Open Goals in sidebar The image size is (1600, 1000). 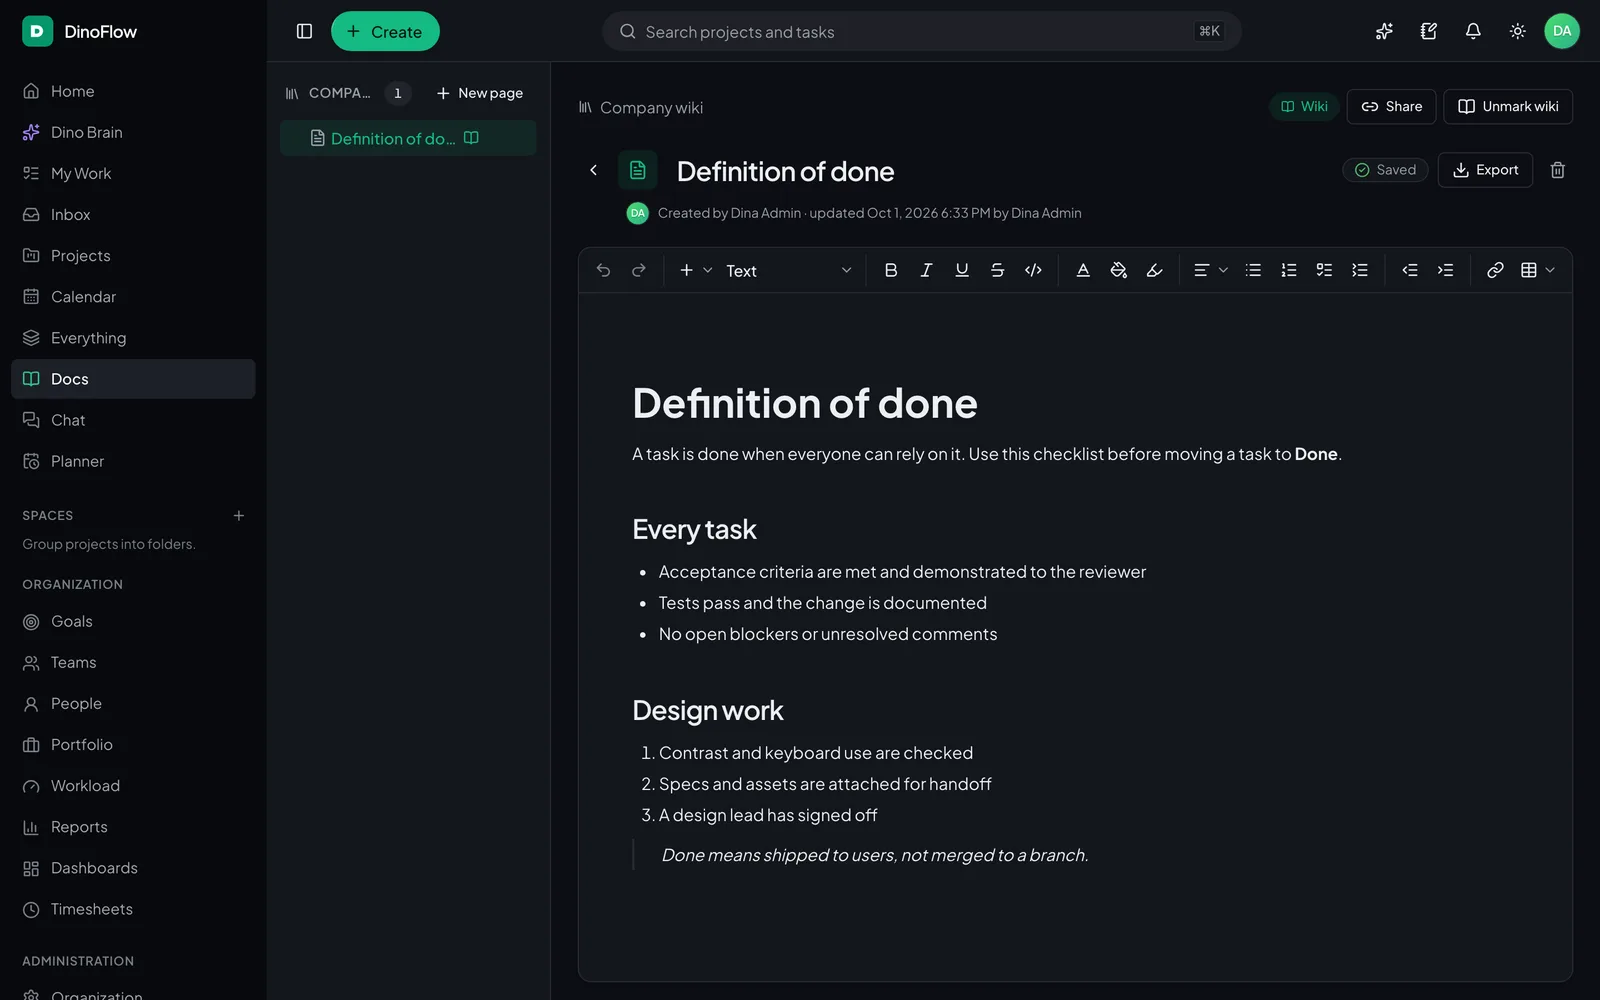(x=133, y=621)
